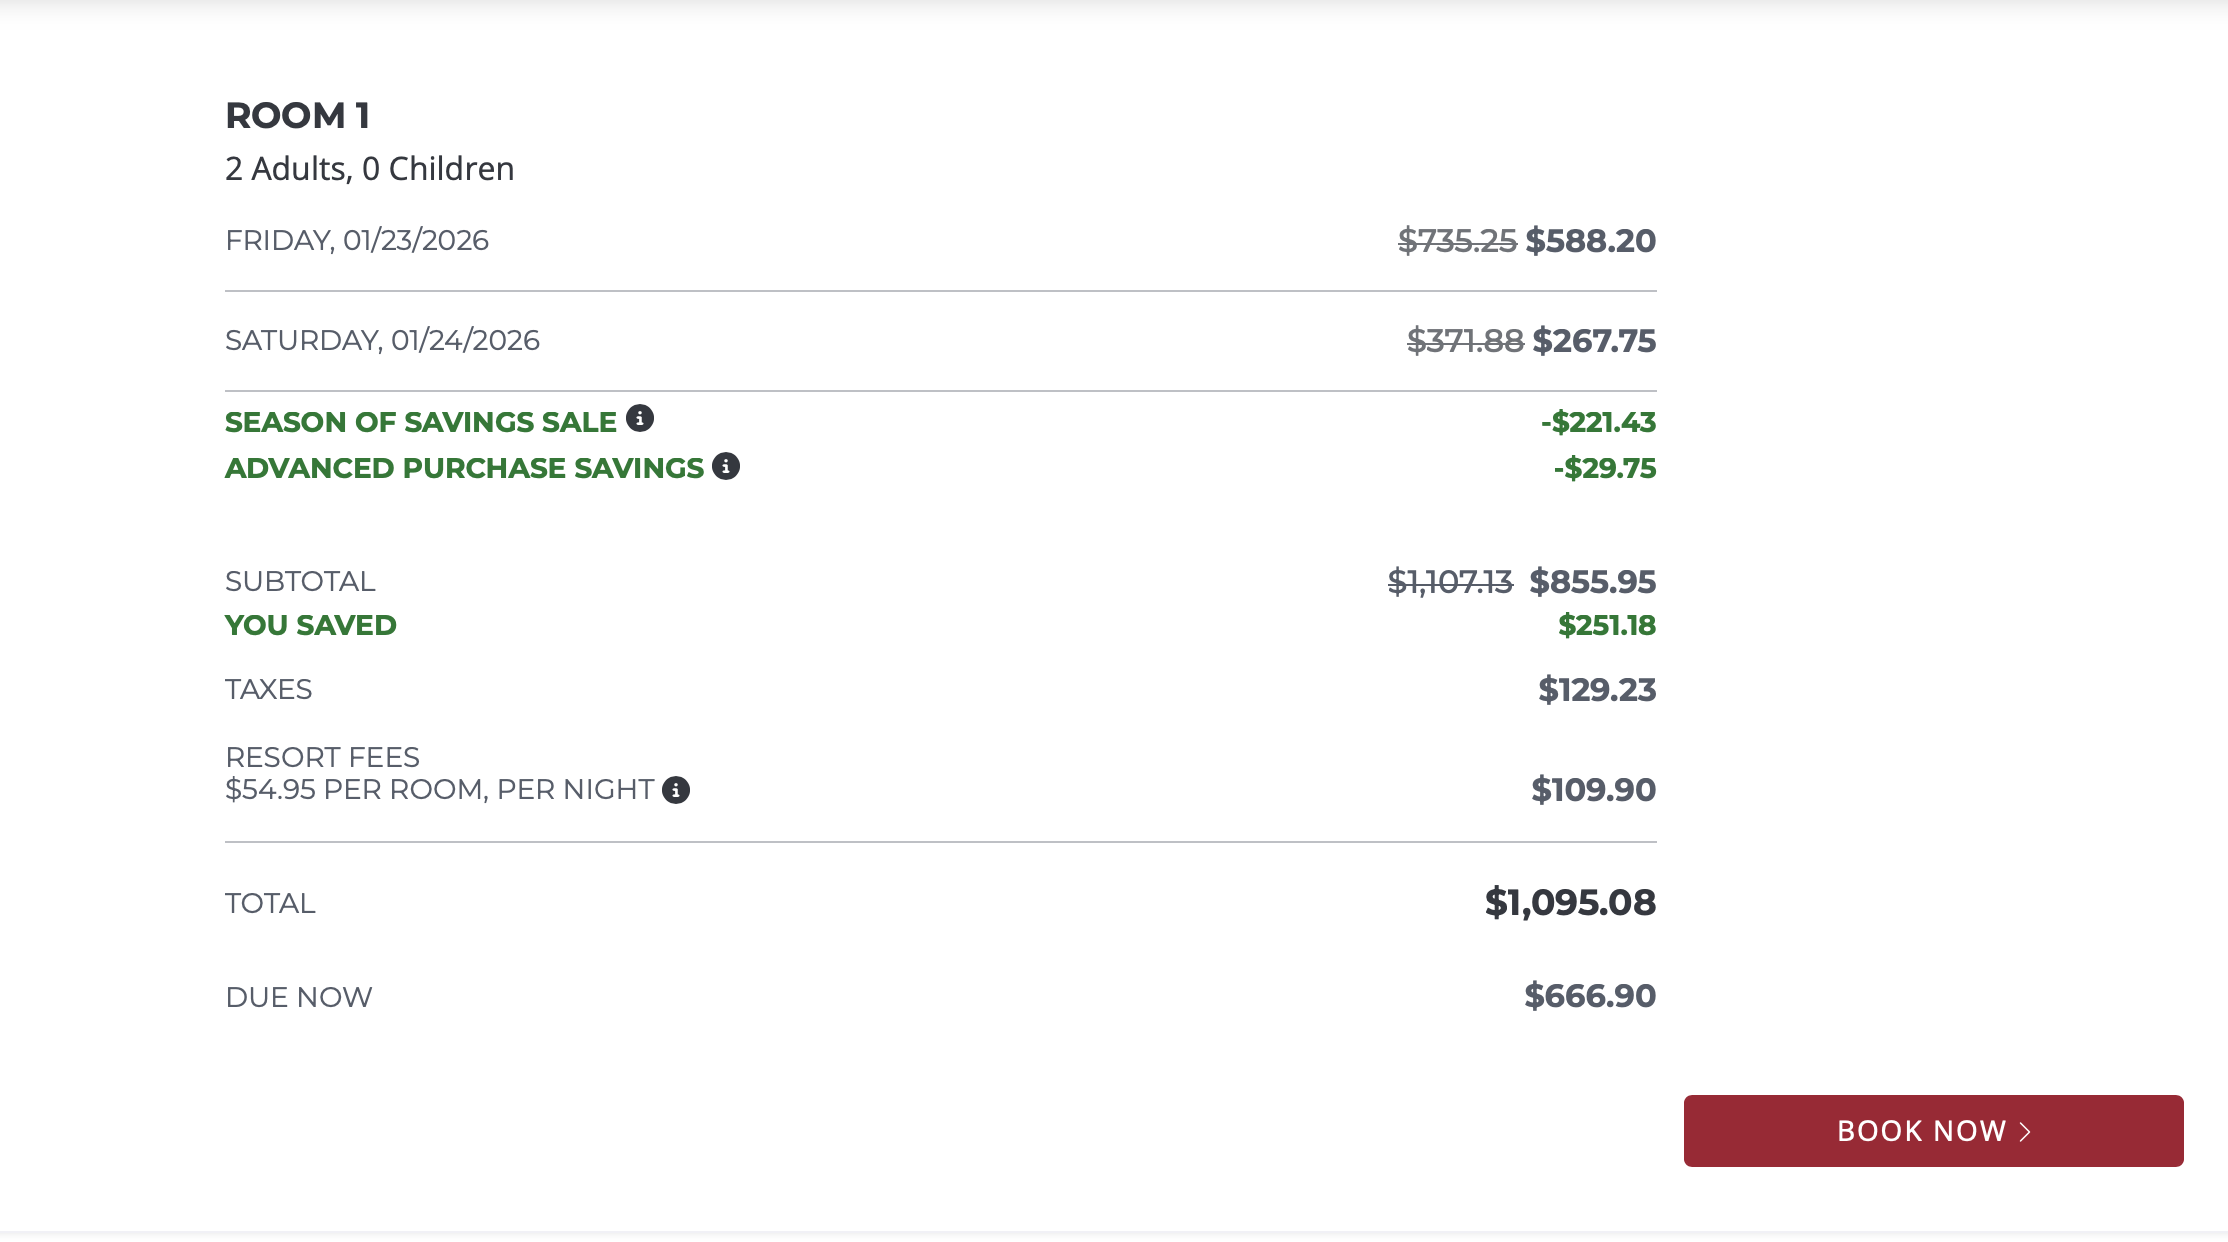2228x1242 pixels.
Task: Click the Total amount $1,095.08
Action: pos(1570,903)
